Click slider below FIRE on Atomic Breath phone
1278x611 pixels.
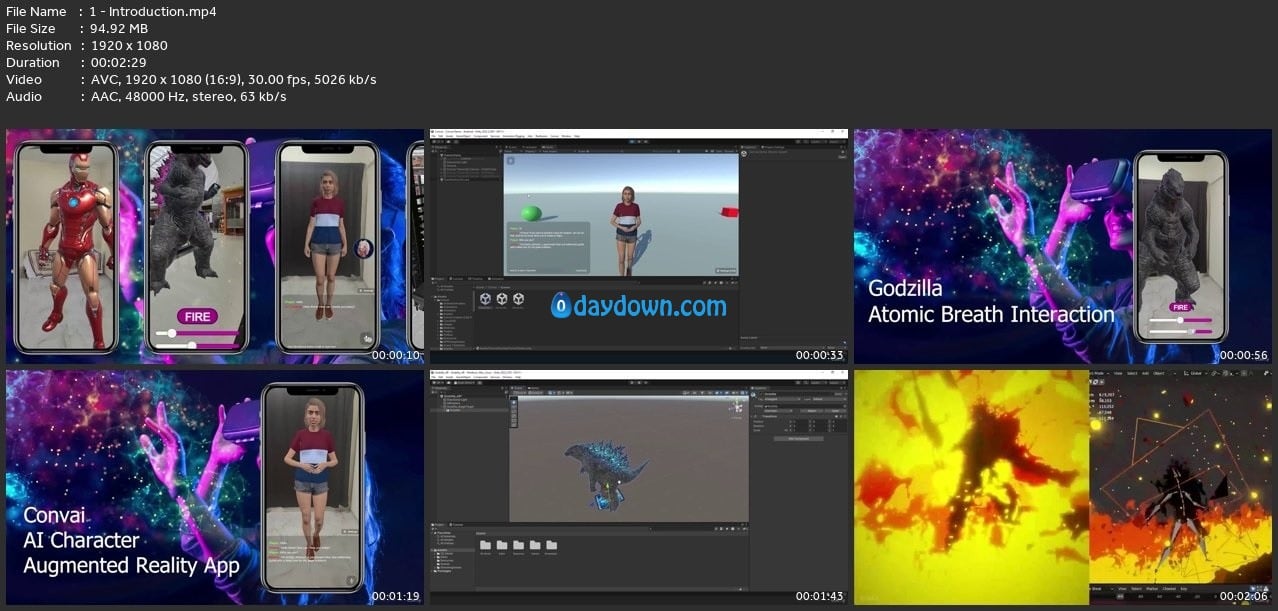(1180, 321)
